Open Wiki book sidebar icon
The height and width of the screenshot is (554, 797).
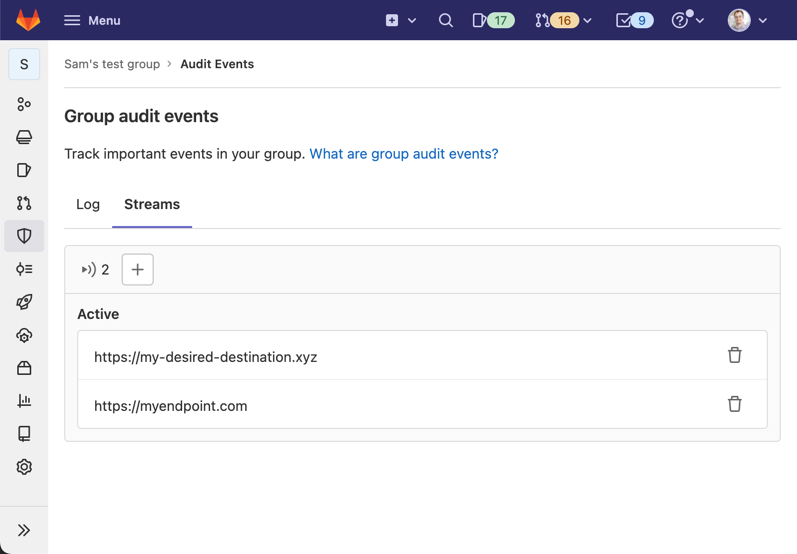pos(24,434)
